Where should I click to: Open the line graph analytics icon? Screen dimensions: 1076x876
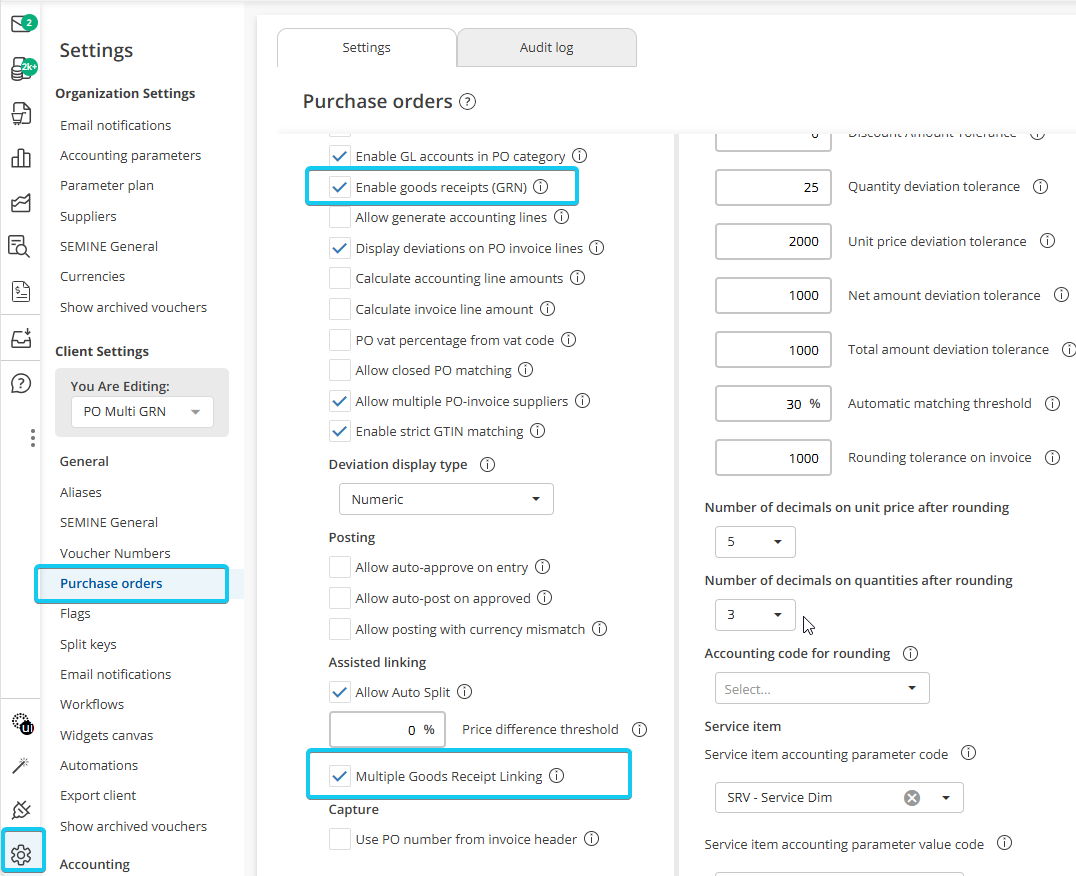[x=21, y=202]
